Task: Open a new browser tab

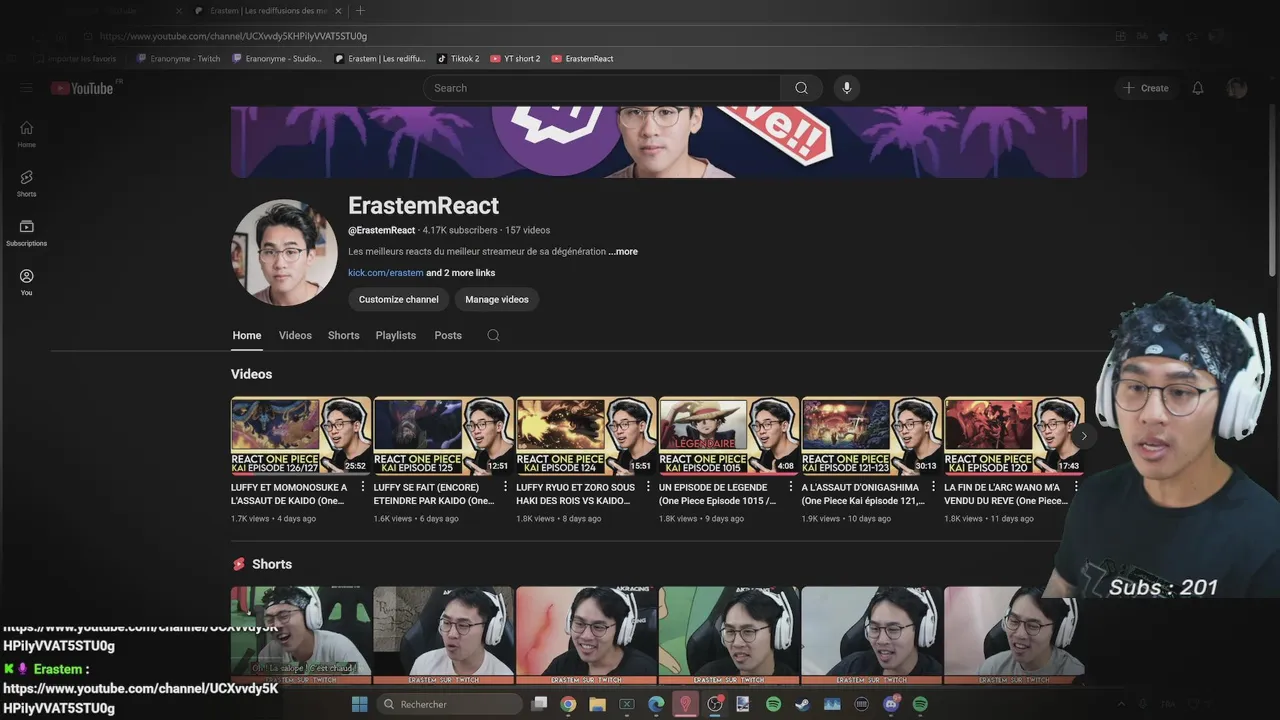Action: tap(360, 10)
